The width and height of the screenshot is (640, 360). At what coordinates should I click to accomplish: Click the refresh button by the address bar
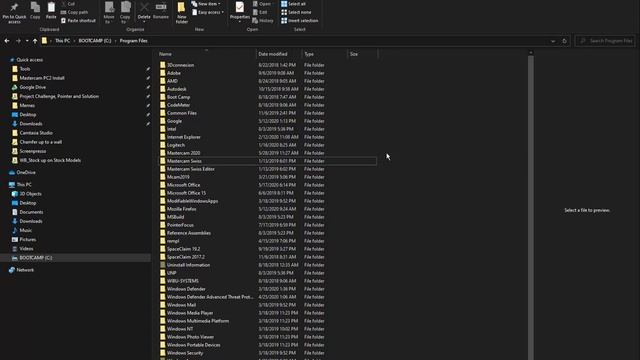[x=564, y=41]
